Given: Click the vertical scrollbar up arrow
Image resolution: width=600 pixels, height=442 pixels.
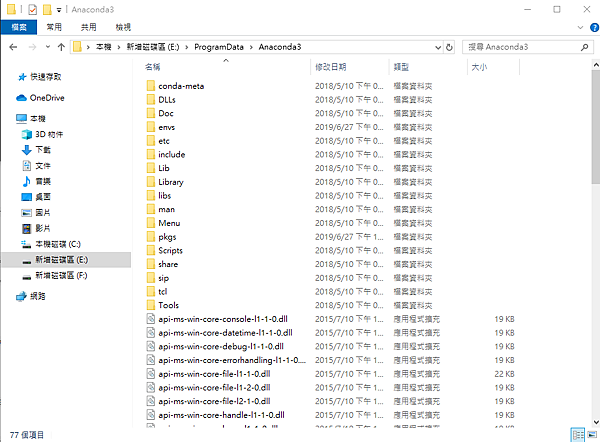Looking at the screenshot, I should tap(596, 65).
